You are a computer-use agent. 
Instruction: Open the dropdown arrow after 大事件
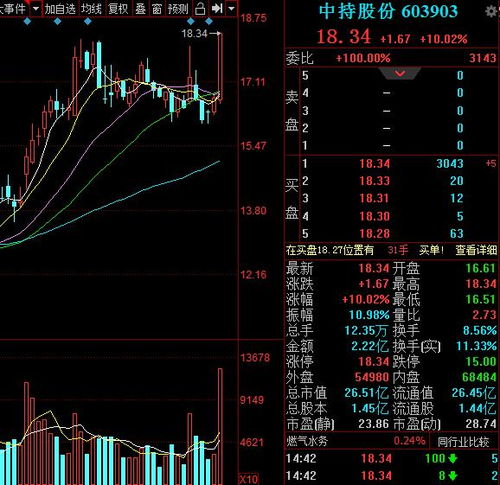click(x=36, y=8)
